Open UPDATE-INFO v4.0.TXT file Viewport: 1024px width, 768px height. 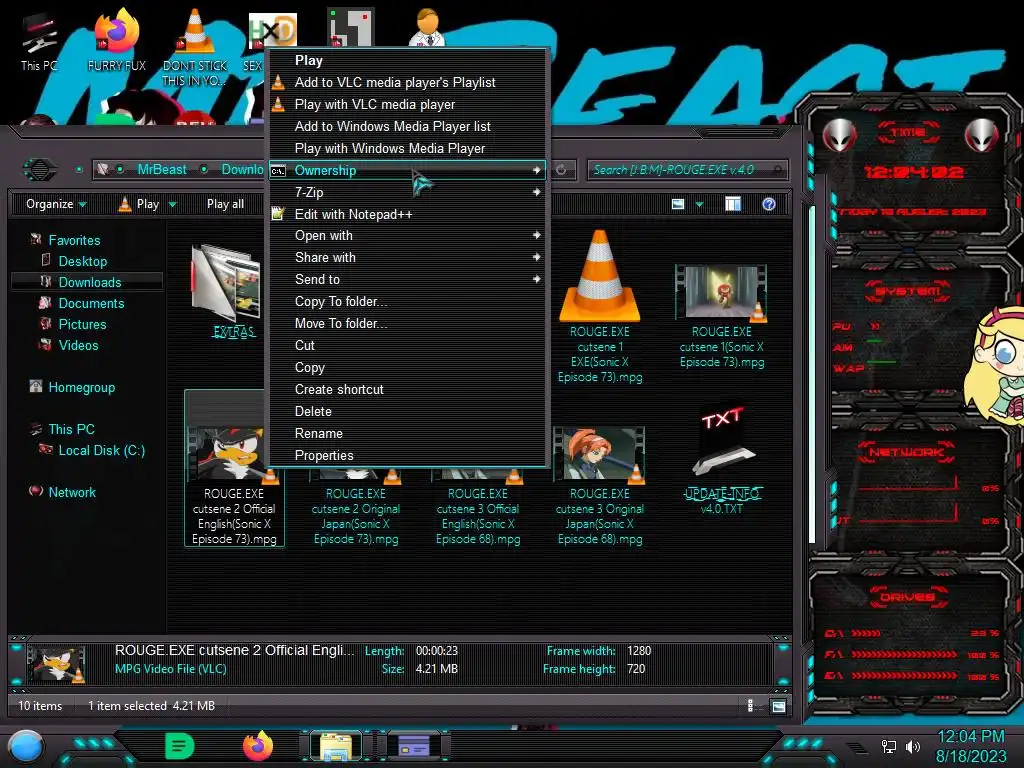tap(722, 461)
